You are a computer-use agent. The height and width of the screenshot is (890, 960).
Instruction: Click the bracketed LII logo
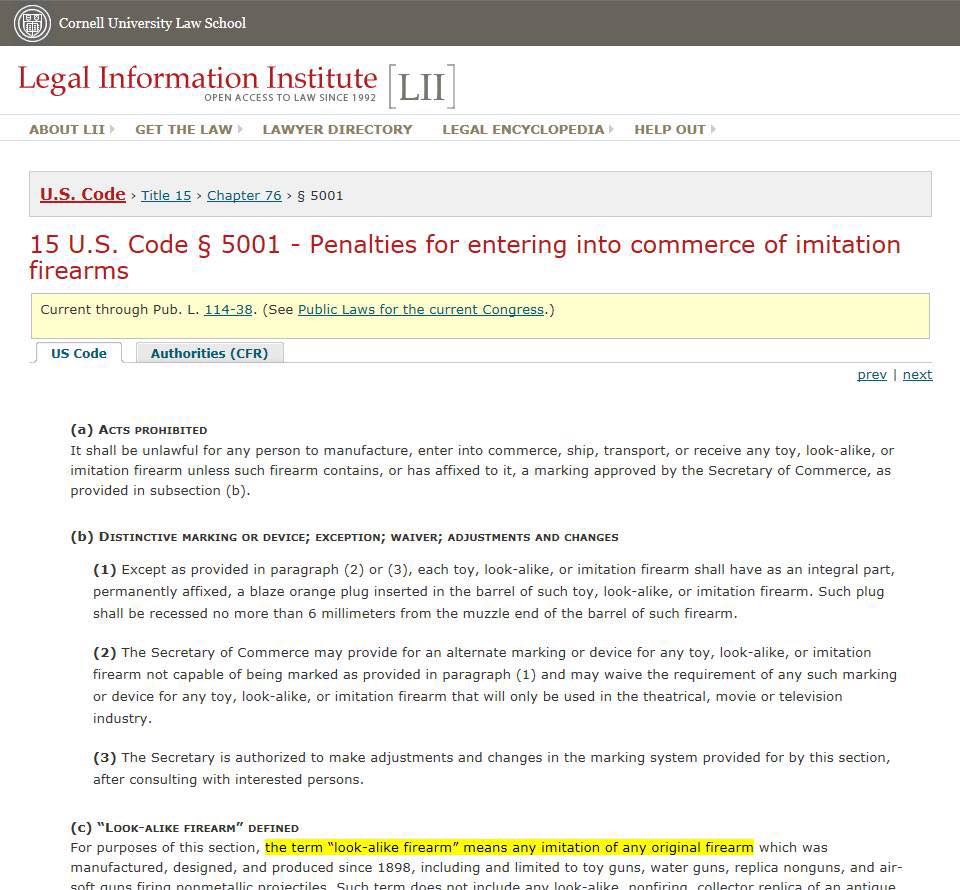pyautogui.click(x=421, y=87)
